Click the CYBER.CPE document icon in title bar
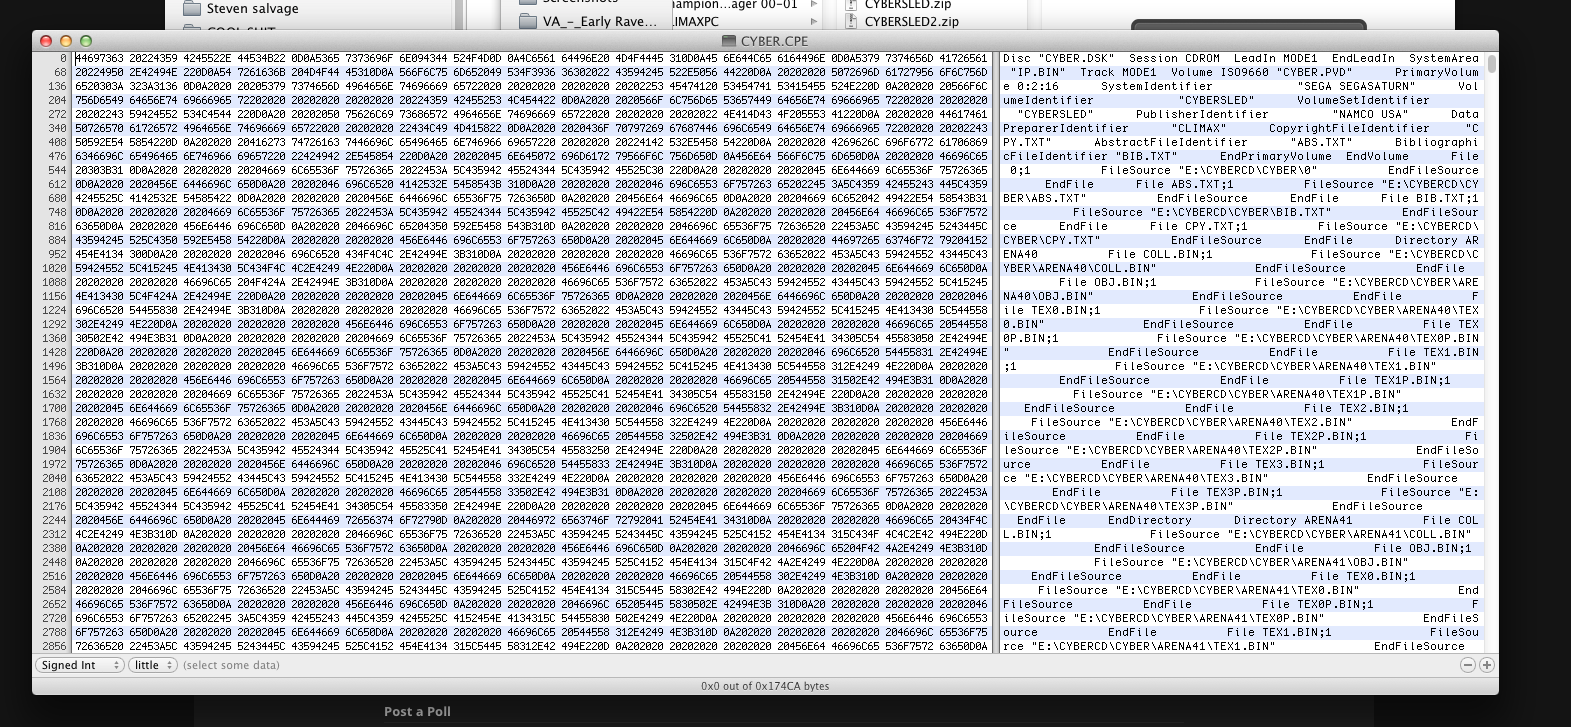This screenshot has width=1571, height=727. point(728,41)
